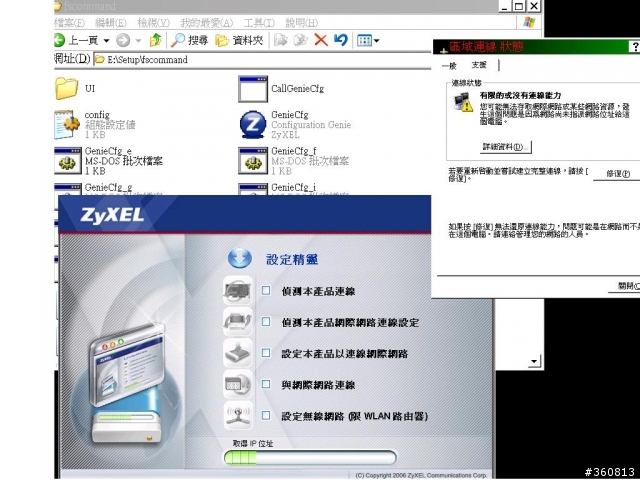
Task: Click the network warning icon in status dialog
Action: tap(463, 102)
